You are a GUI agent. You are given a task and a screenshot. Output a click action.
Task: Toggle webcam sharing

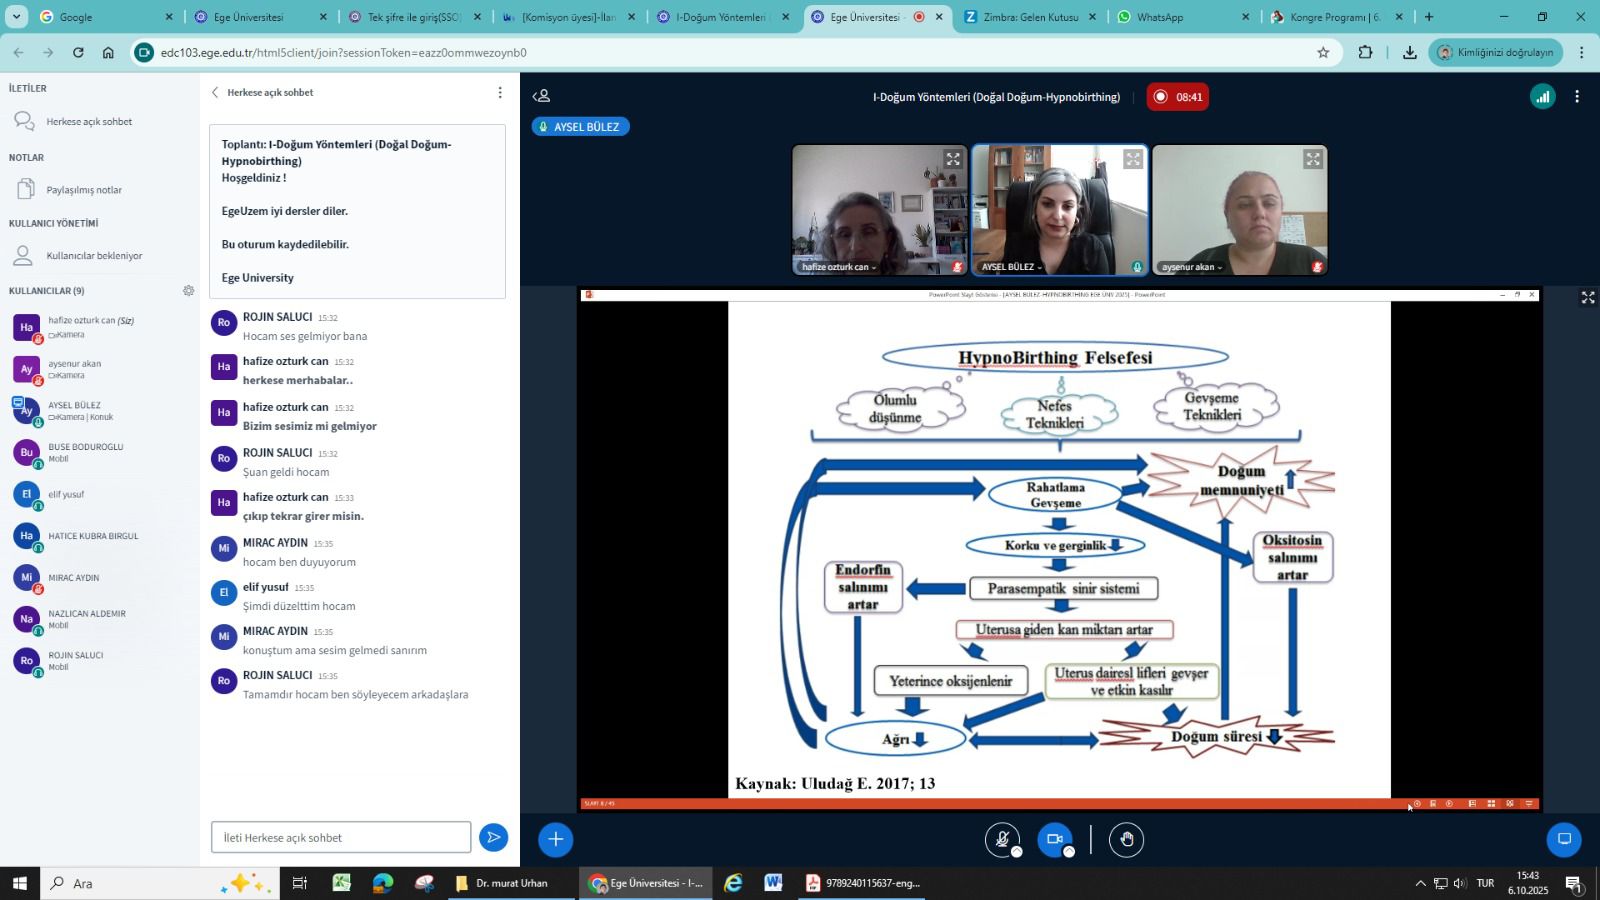(1054, 839)
